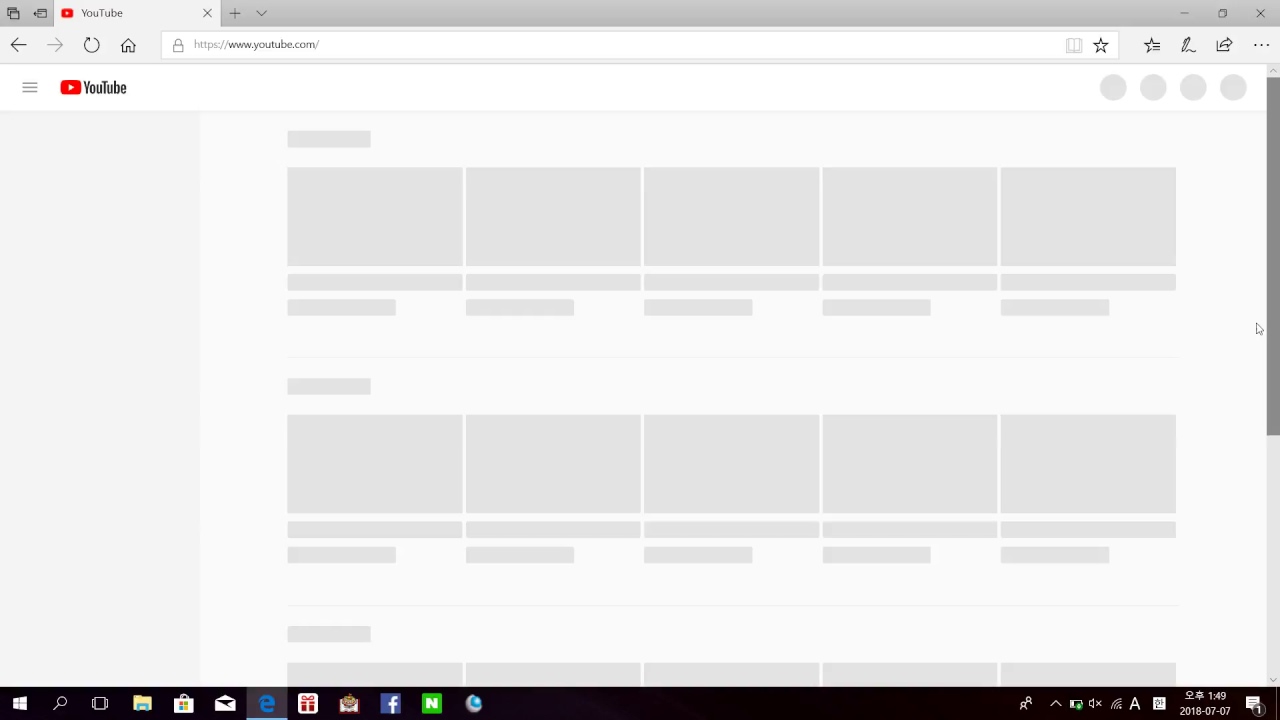Go to the YouTube logo home link
The image size is (1280, 720).
tap(93, 88)
